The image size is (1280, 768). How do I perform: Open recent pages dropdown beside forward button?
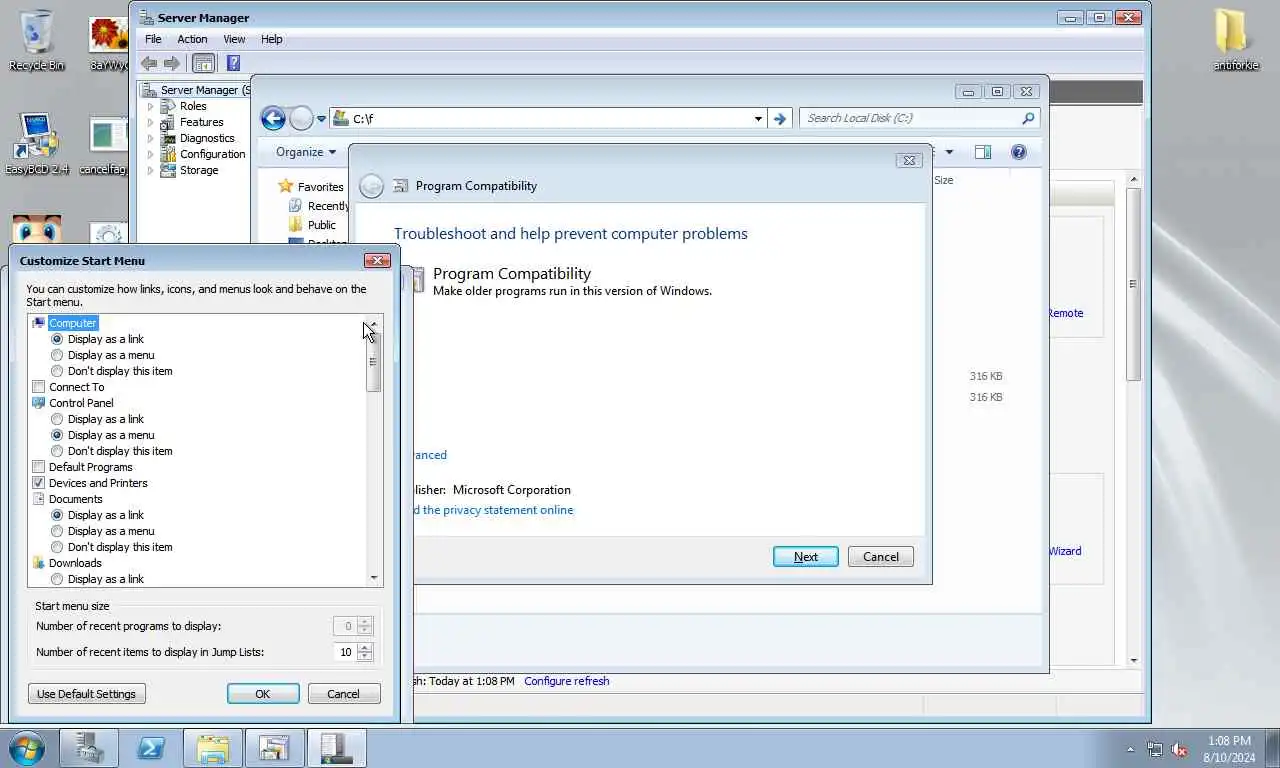point(321,118)
